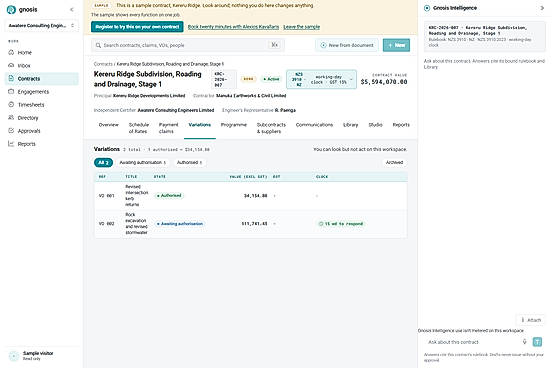The image size is (552, 368).
Task: Go to Home in the sidebar
Action: coord(42,52)
